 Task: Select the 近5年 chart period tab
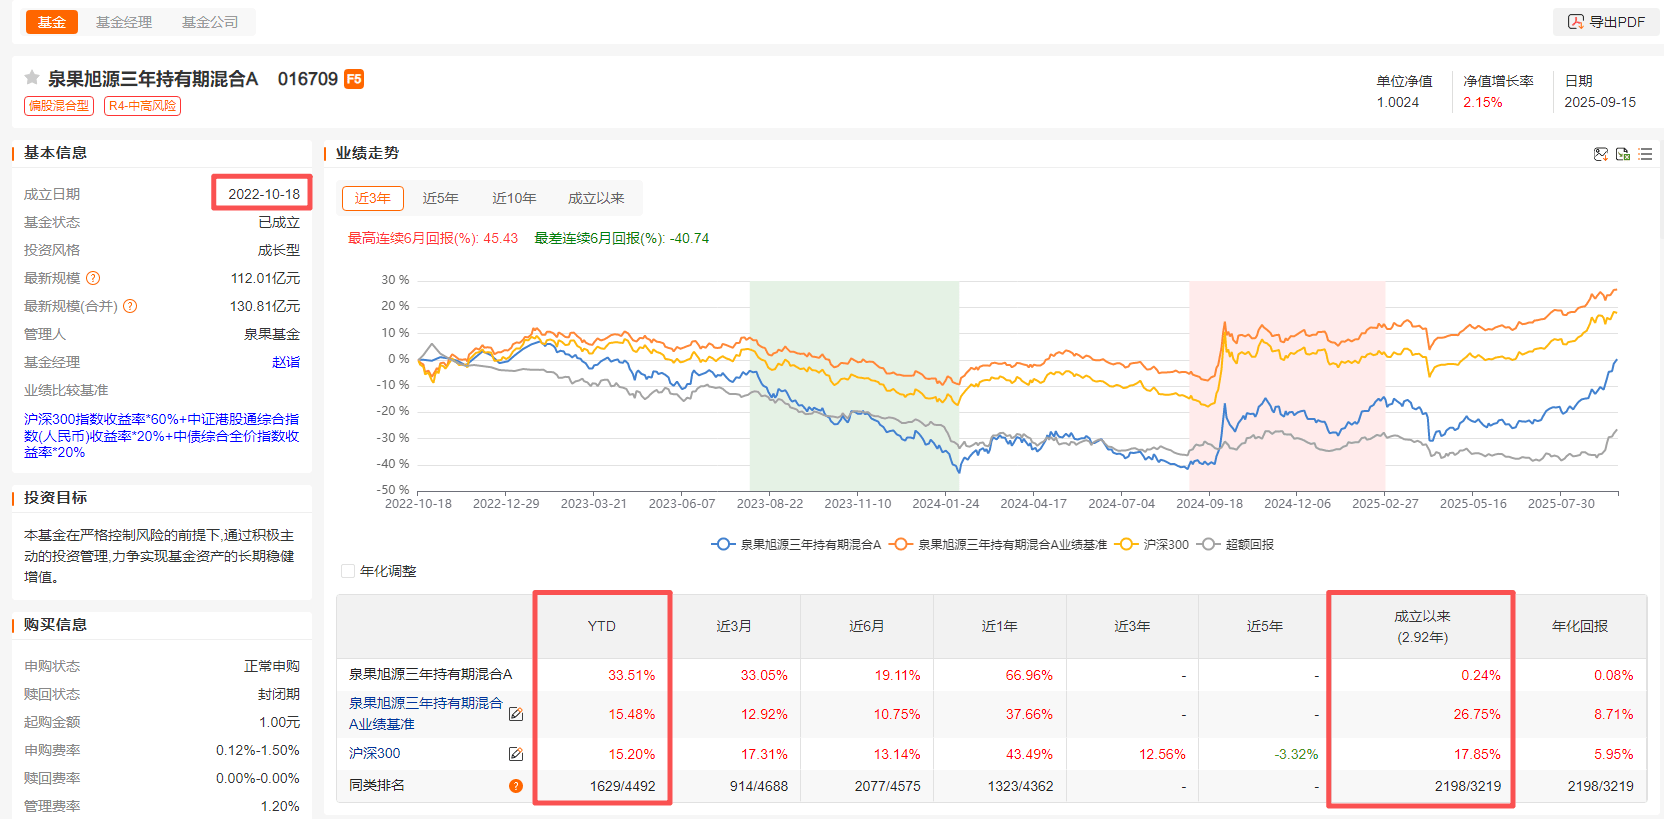coord(440,198)
